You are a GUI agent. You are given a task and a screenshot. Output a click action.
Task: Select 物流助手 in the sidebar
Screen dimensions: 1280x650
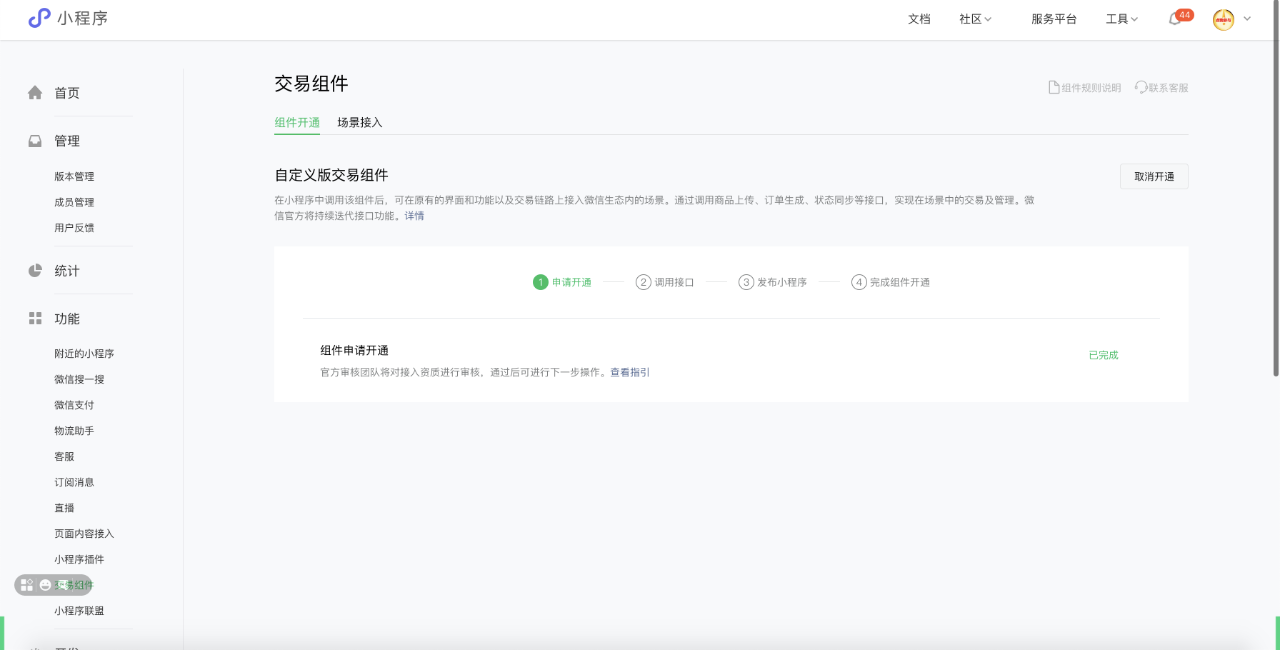pyautogui.click(x=74, y=431)
